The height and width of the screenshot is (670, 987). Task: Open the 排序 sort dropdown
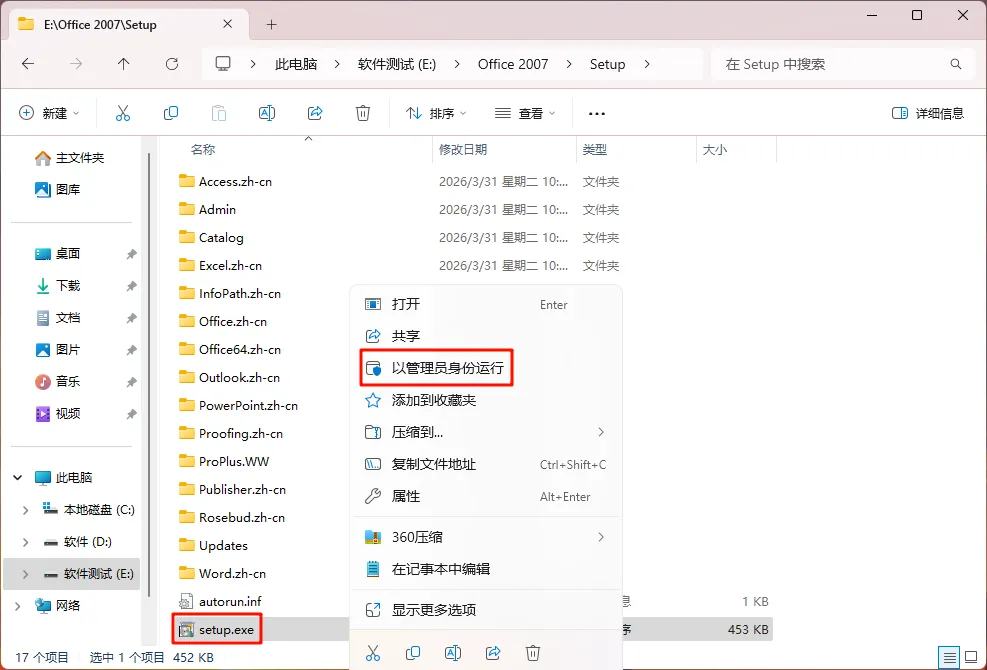[x=436, y=113]
